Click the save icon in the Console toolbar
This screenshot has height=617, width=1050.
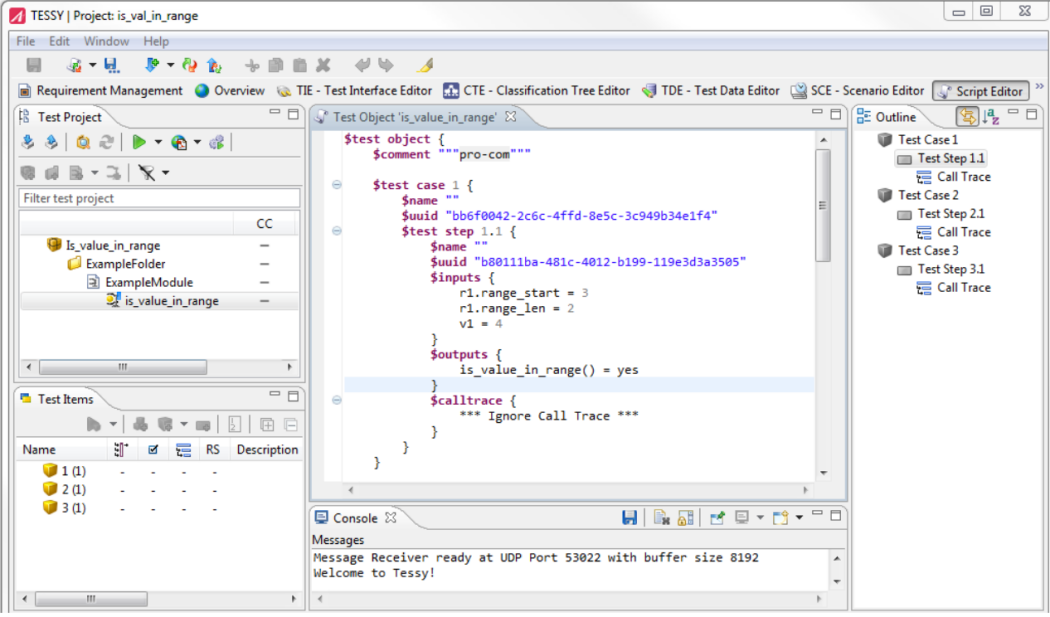(x=629, y=518)
